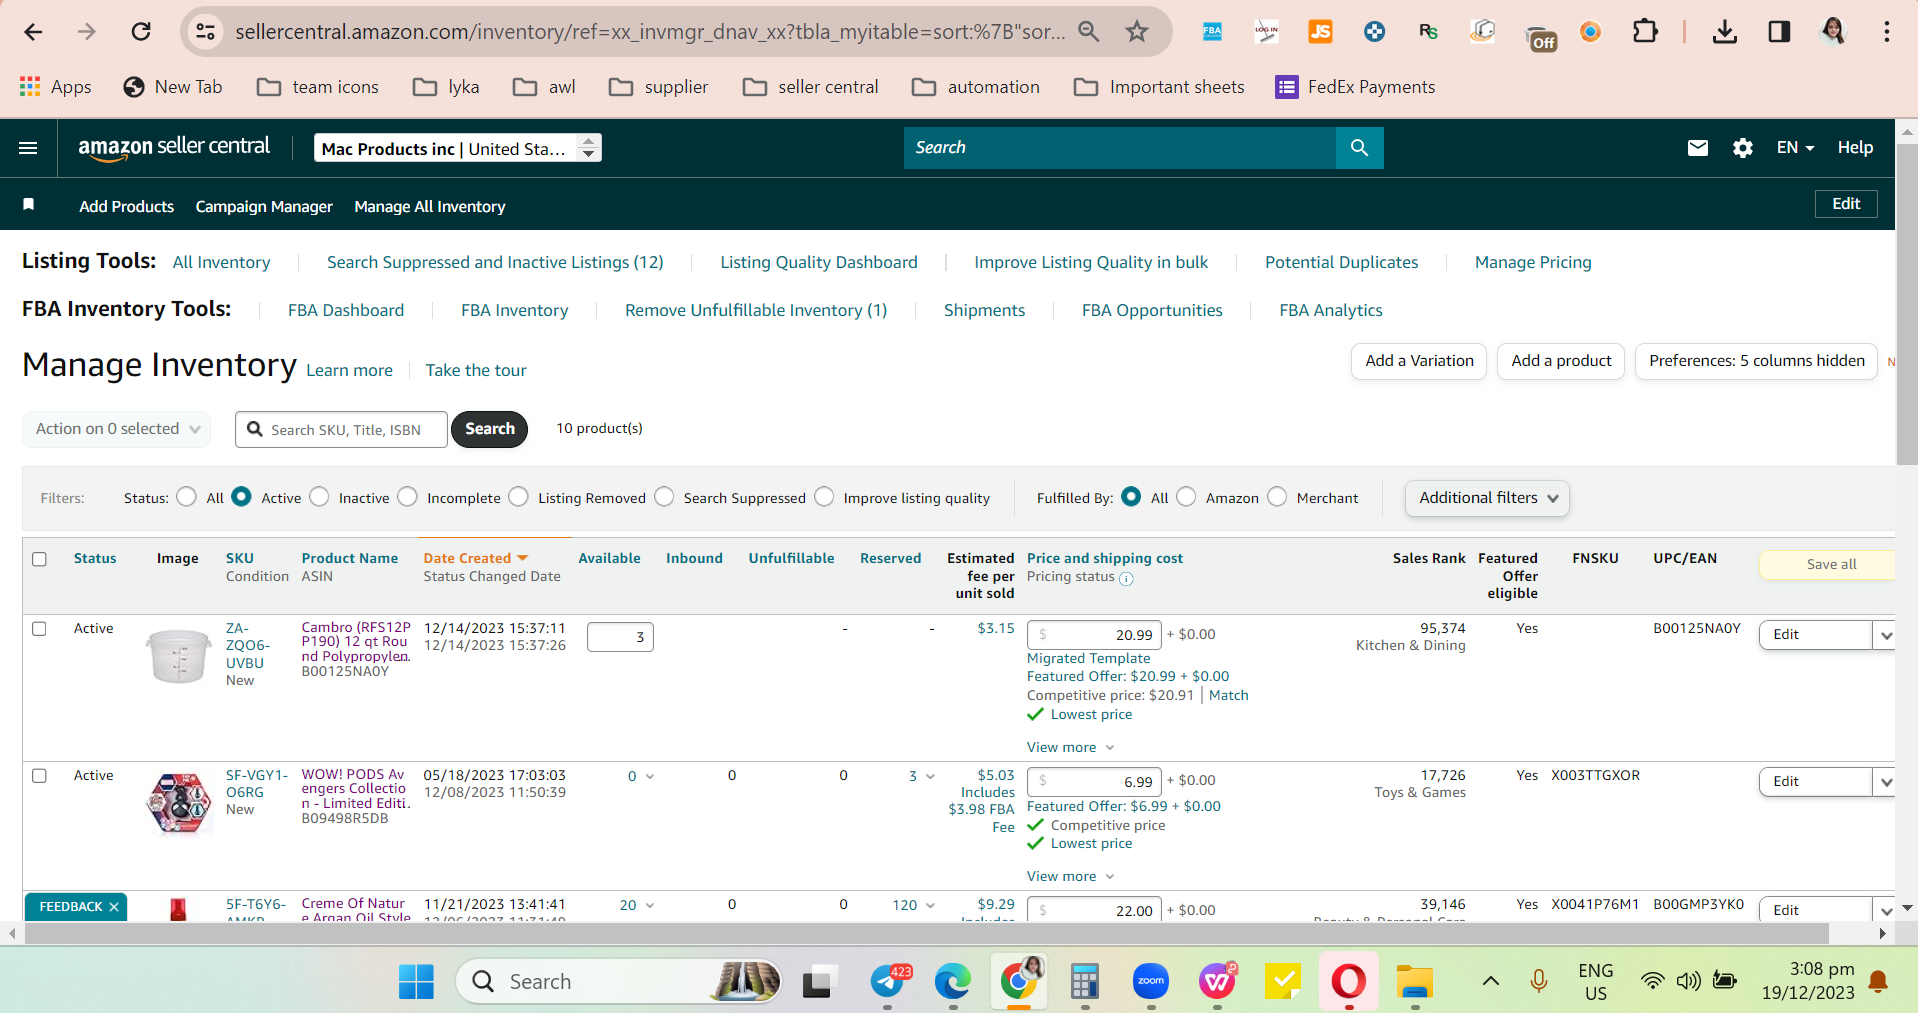Open the settings gear icon
Image resolution: width=1918 pixels, height=1013 pixels.
pyautogui.click(x=1743, y=148)
